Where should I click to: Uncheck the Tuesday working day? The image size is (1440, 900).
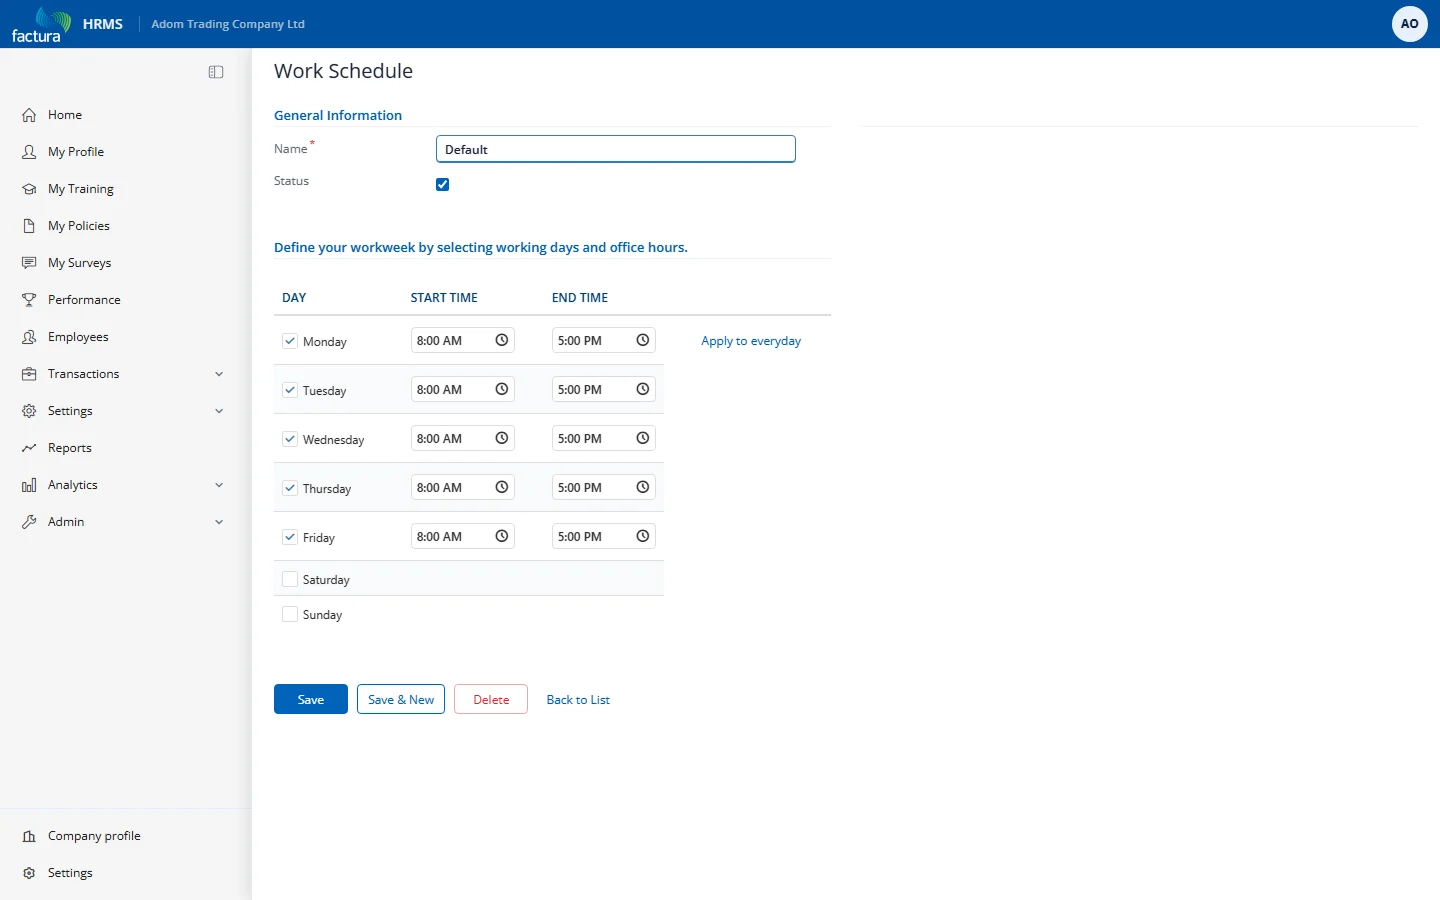coord(290,390)
